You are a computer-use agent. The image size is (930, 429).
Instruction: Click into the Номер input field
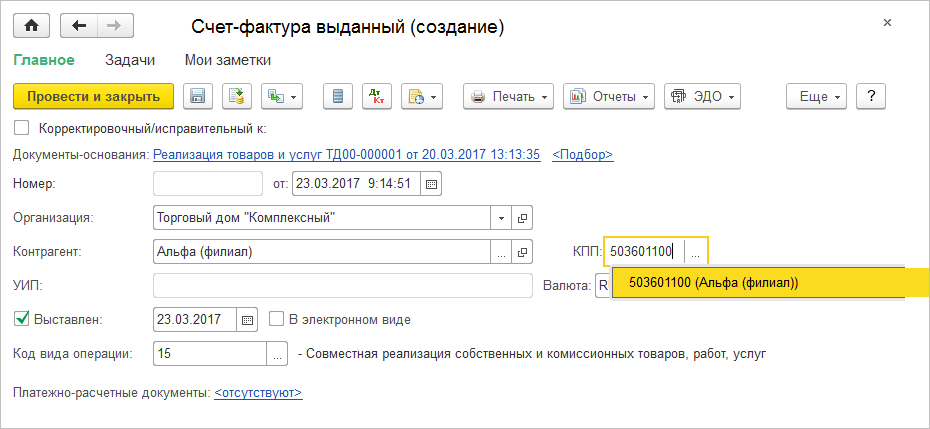tap(208, 183)
